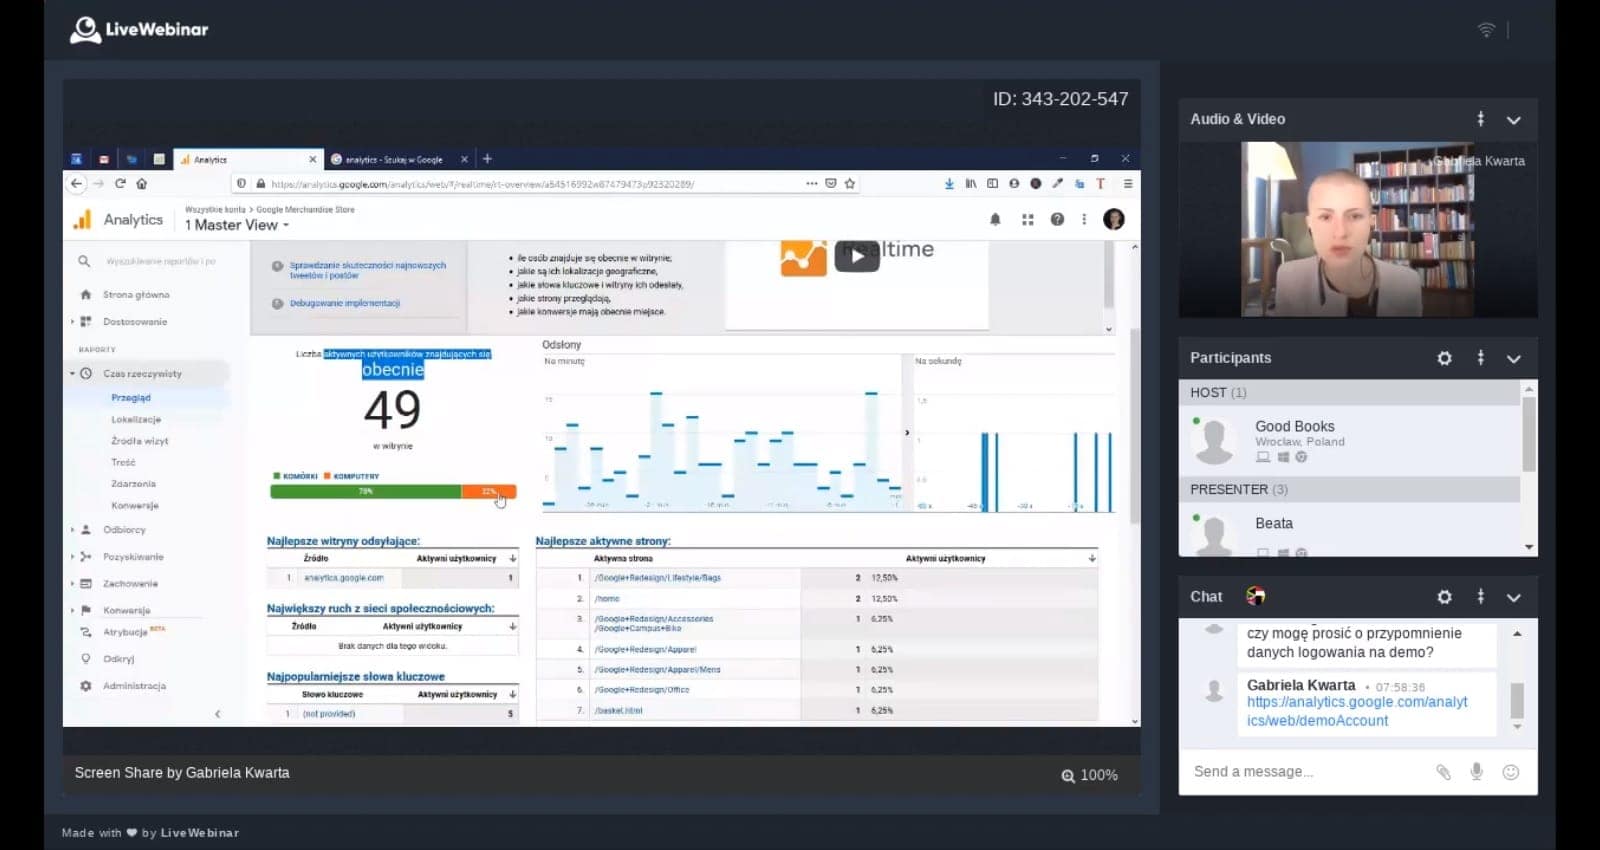
Task: Click the chat attachment paperclip icon
Action: point(1443,772)
